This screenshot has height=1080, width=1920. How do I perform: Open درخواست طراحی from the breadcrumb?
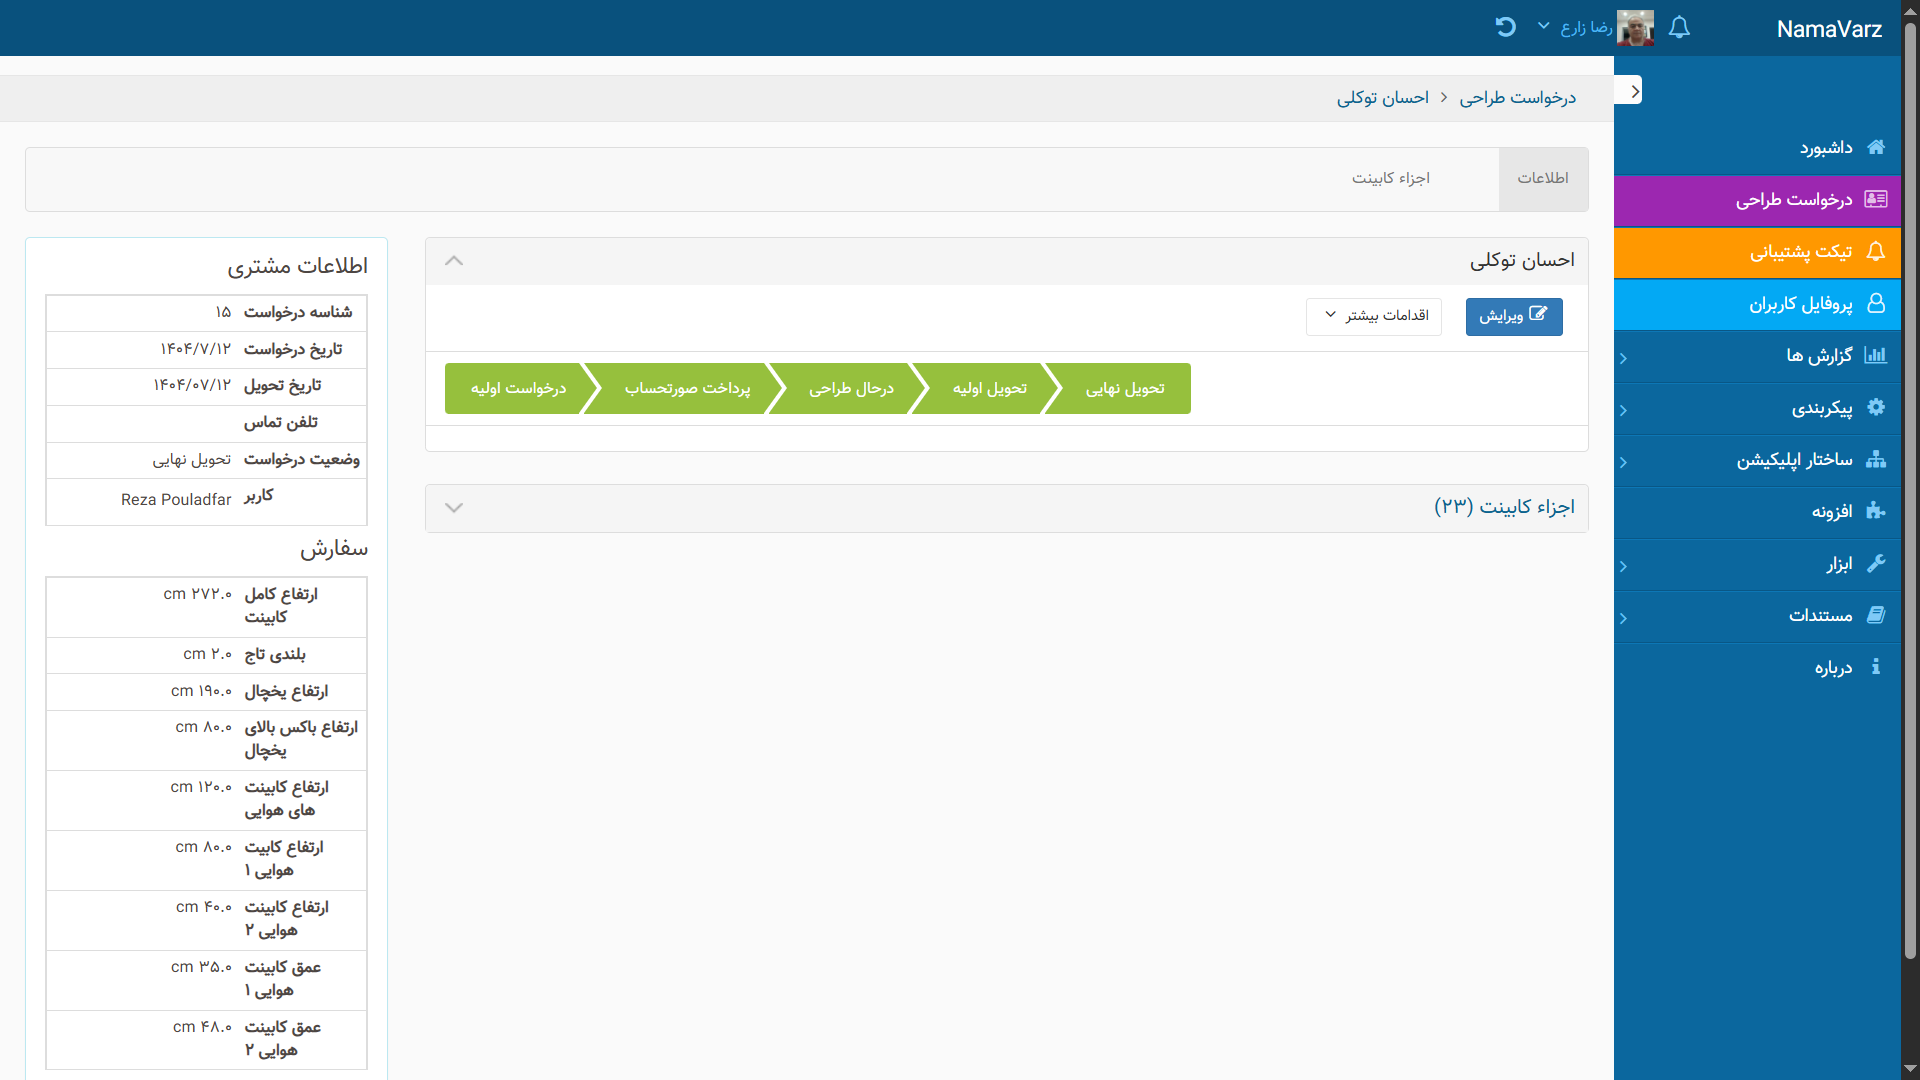point(1518,97)
